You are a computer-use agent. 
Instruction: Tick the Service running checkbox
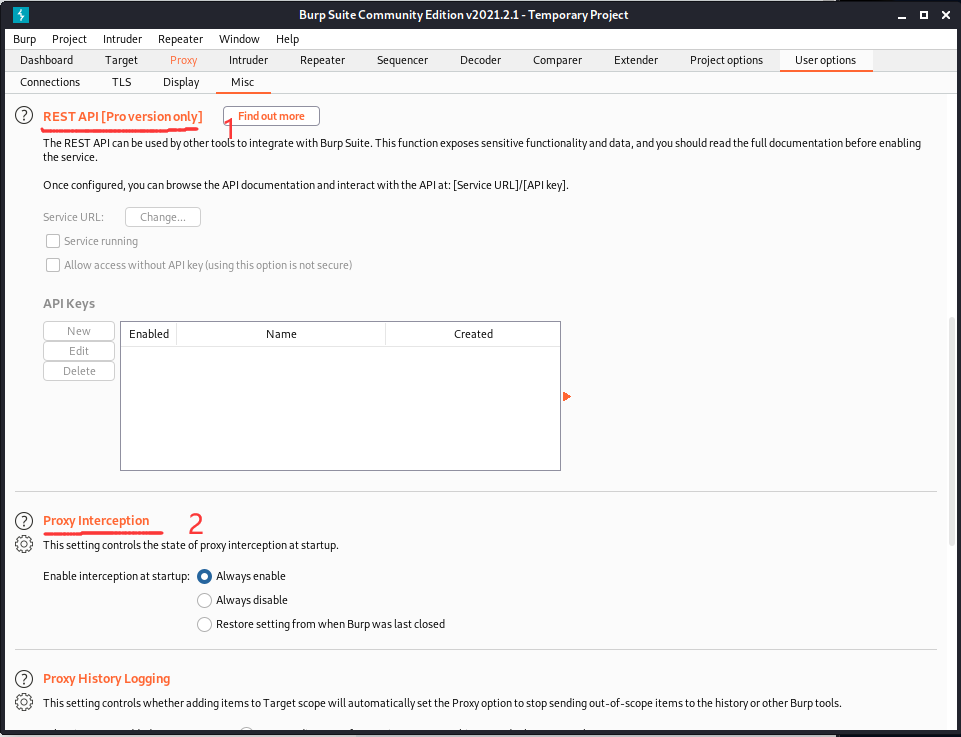click(x=53, y=241)
